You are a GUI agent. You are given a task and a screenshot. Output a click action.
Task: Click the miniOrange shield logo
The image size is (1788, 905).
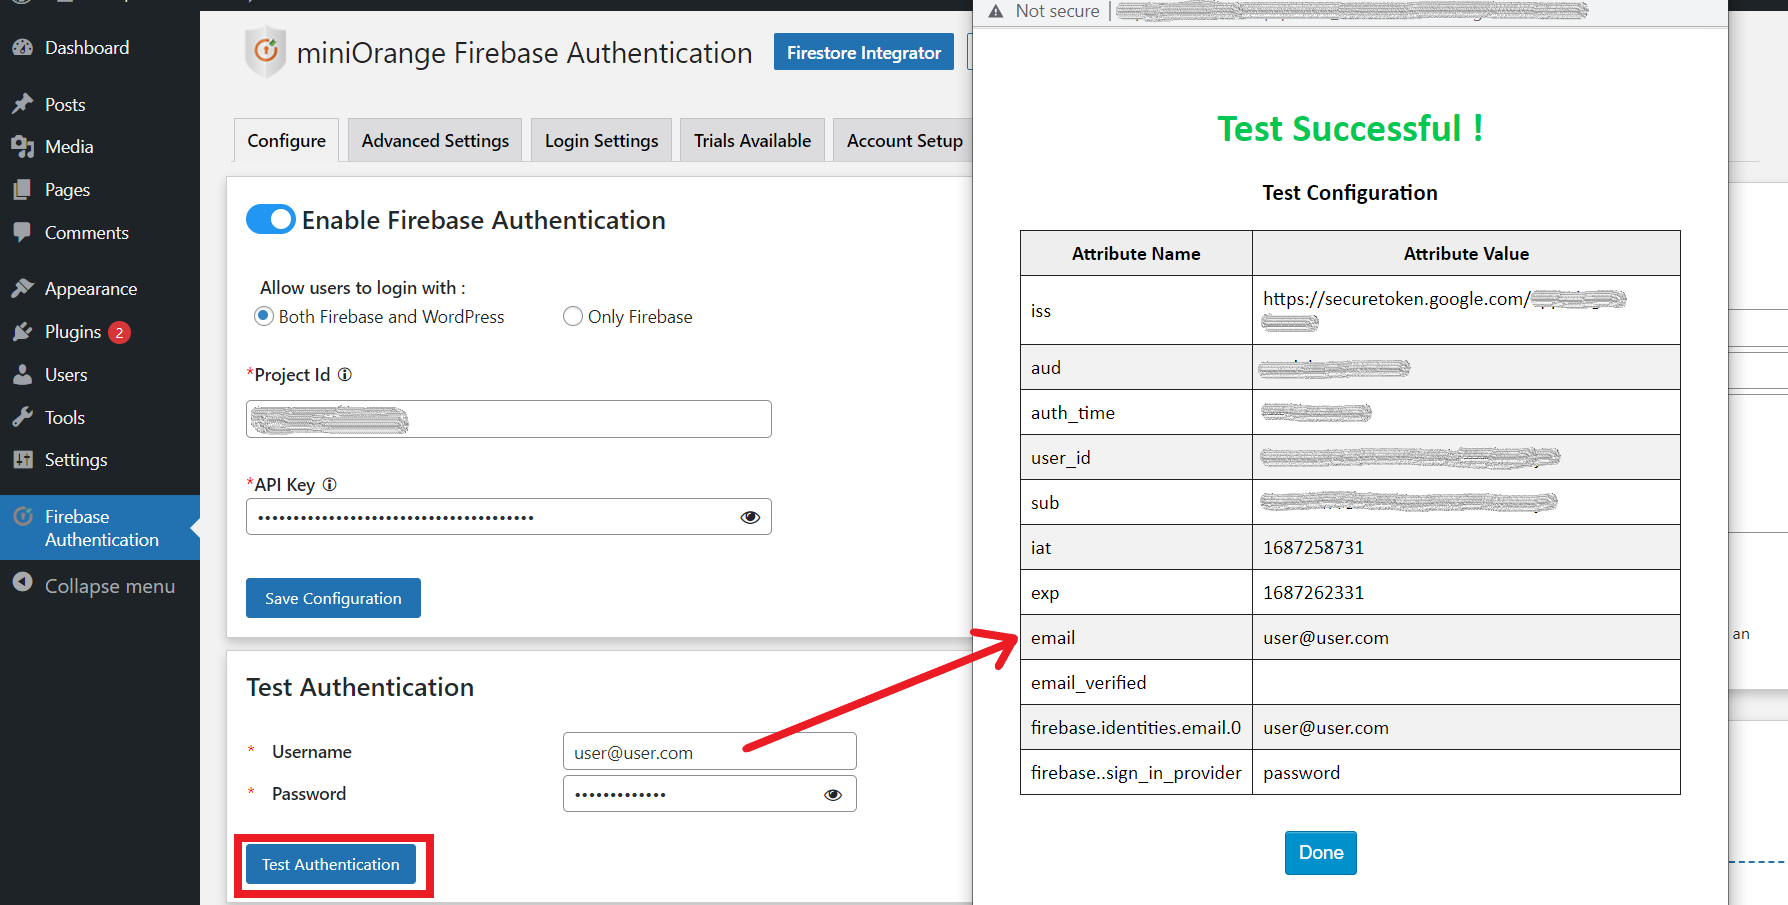(x=265, y=51)
